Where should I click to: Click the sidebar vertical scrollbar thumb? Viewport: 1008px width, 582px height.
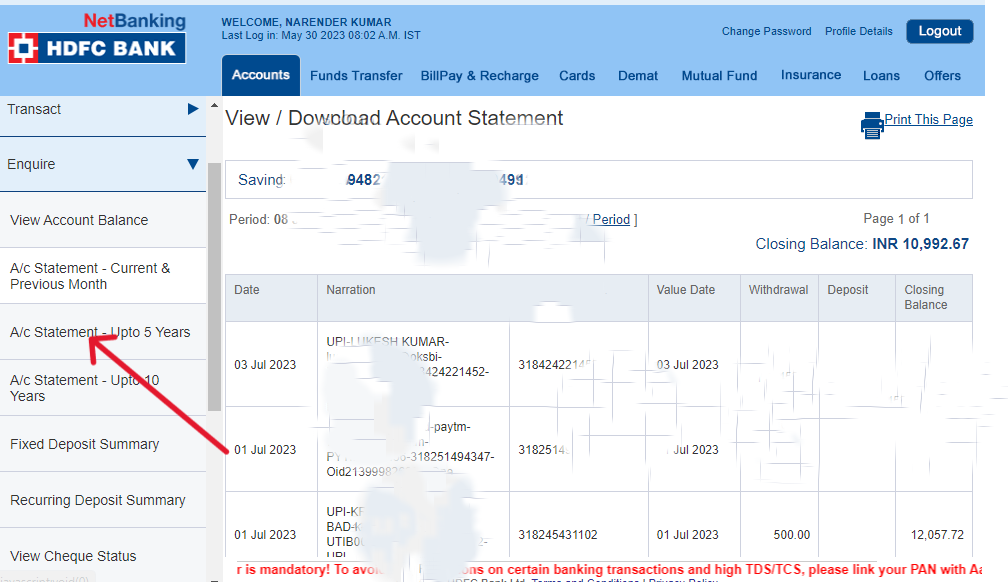(214, 286)
